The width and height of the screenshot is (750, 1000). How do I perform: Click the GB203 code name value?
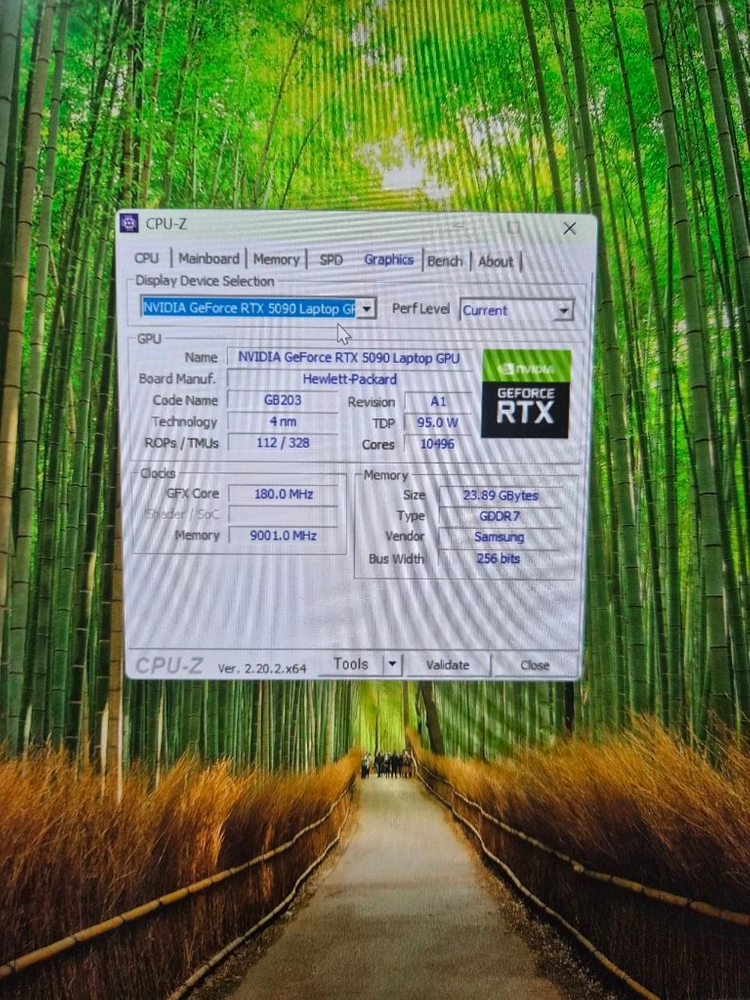283,401
